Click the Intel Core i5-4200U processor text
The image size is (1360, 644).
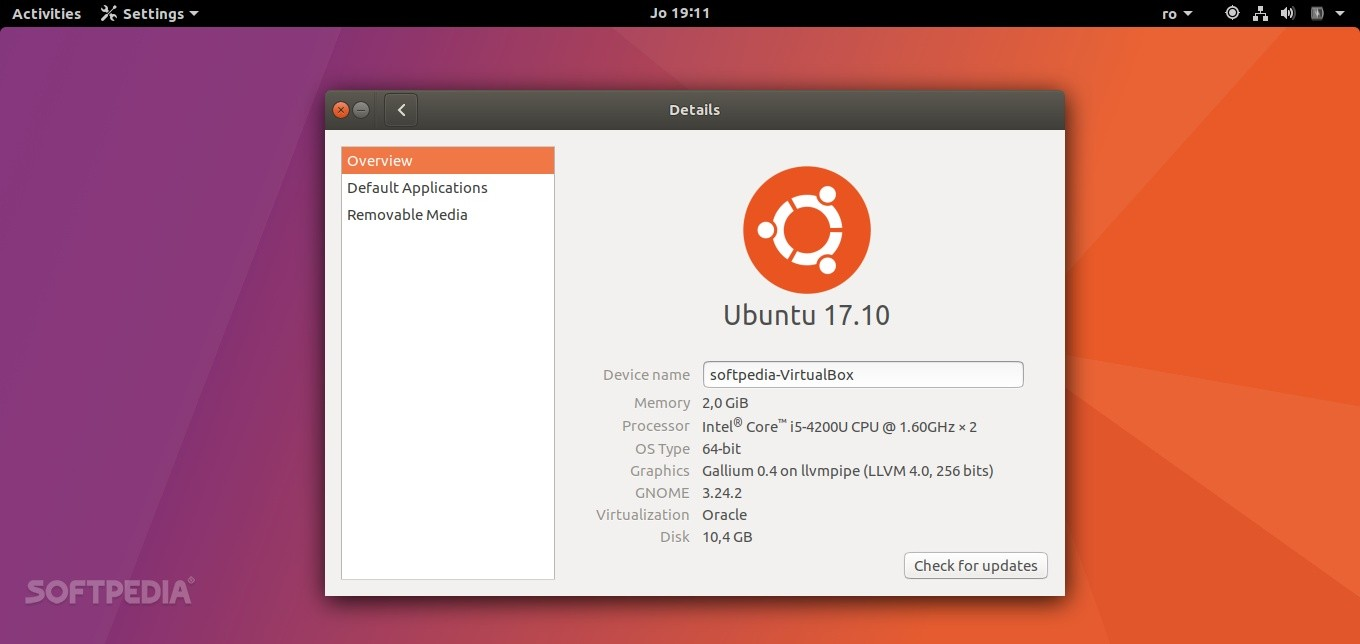point(839,426)
